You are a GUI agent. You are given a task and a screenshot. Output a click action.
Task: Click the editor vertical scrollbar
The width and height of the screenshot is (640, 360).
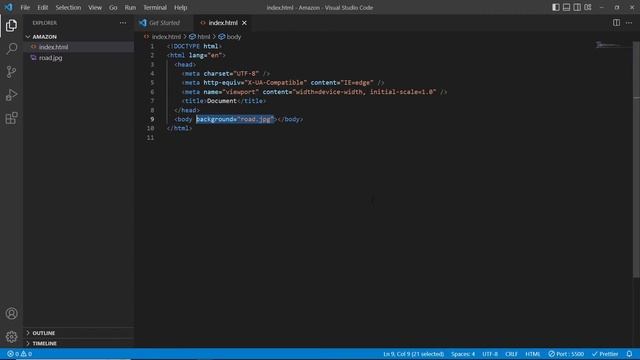pyautogui.click(x=636, y=159)
